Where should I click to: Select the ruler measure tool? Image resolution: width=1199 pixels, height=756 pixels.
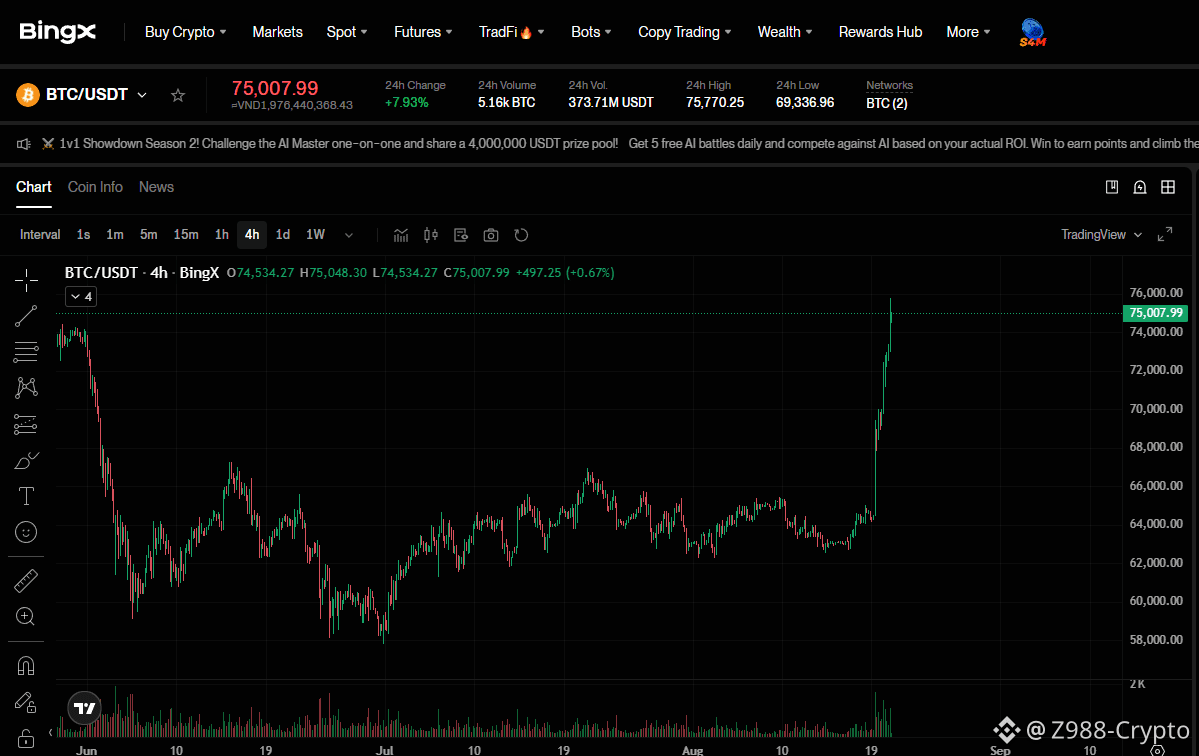26,582
